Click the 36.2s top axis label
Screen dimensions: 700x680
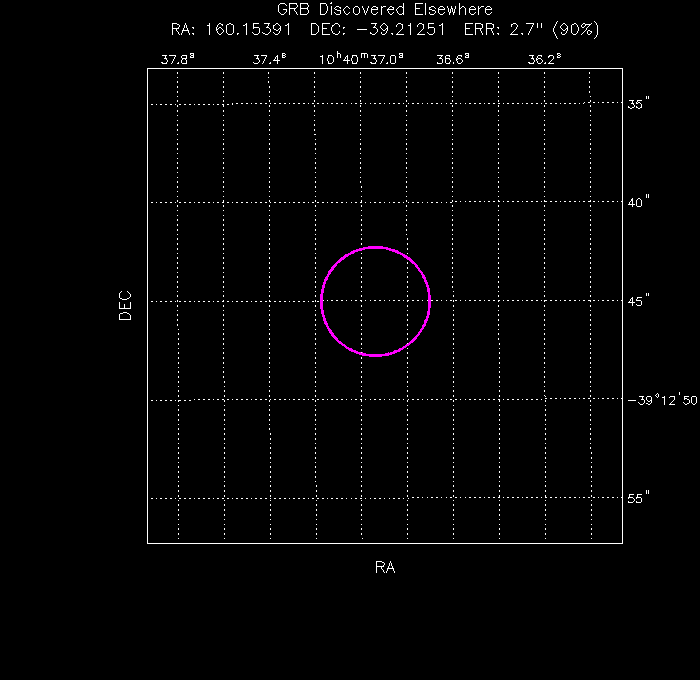coord(544,59)
